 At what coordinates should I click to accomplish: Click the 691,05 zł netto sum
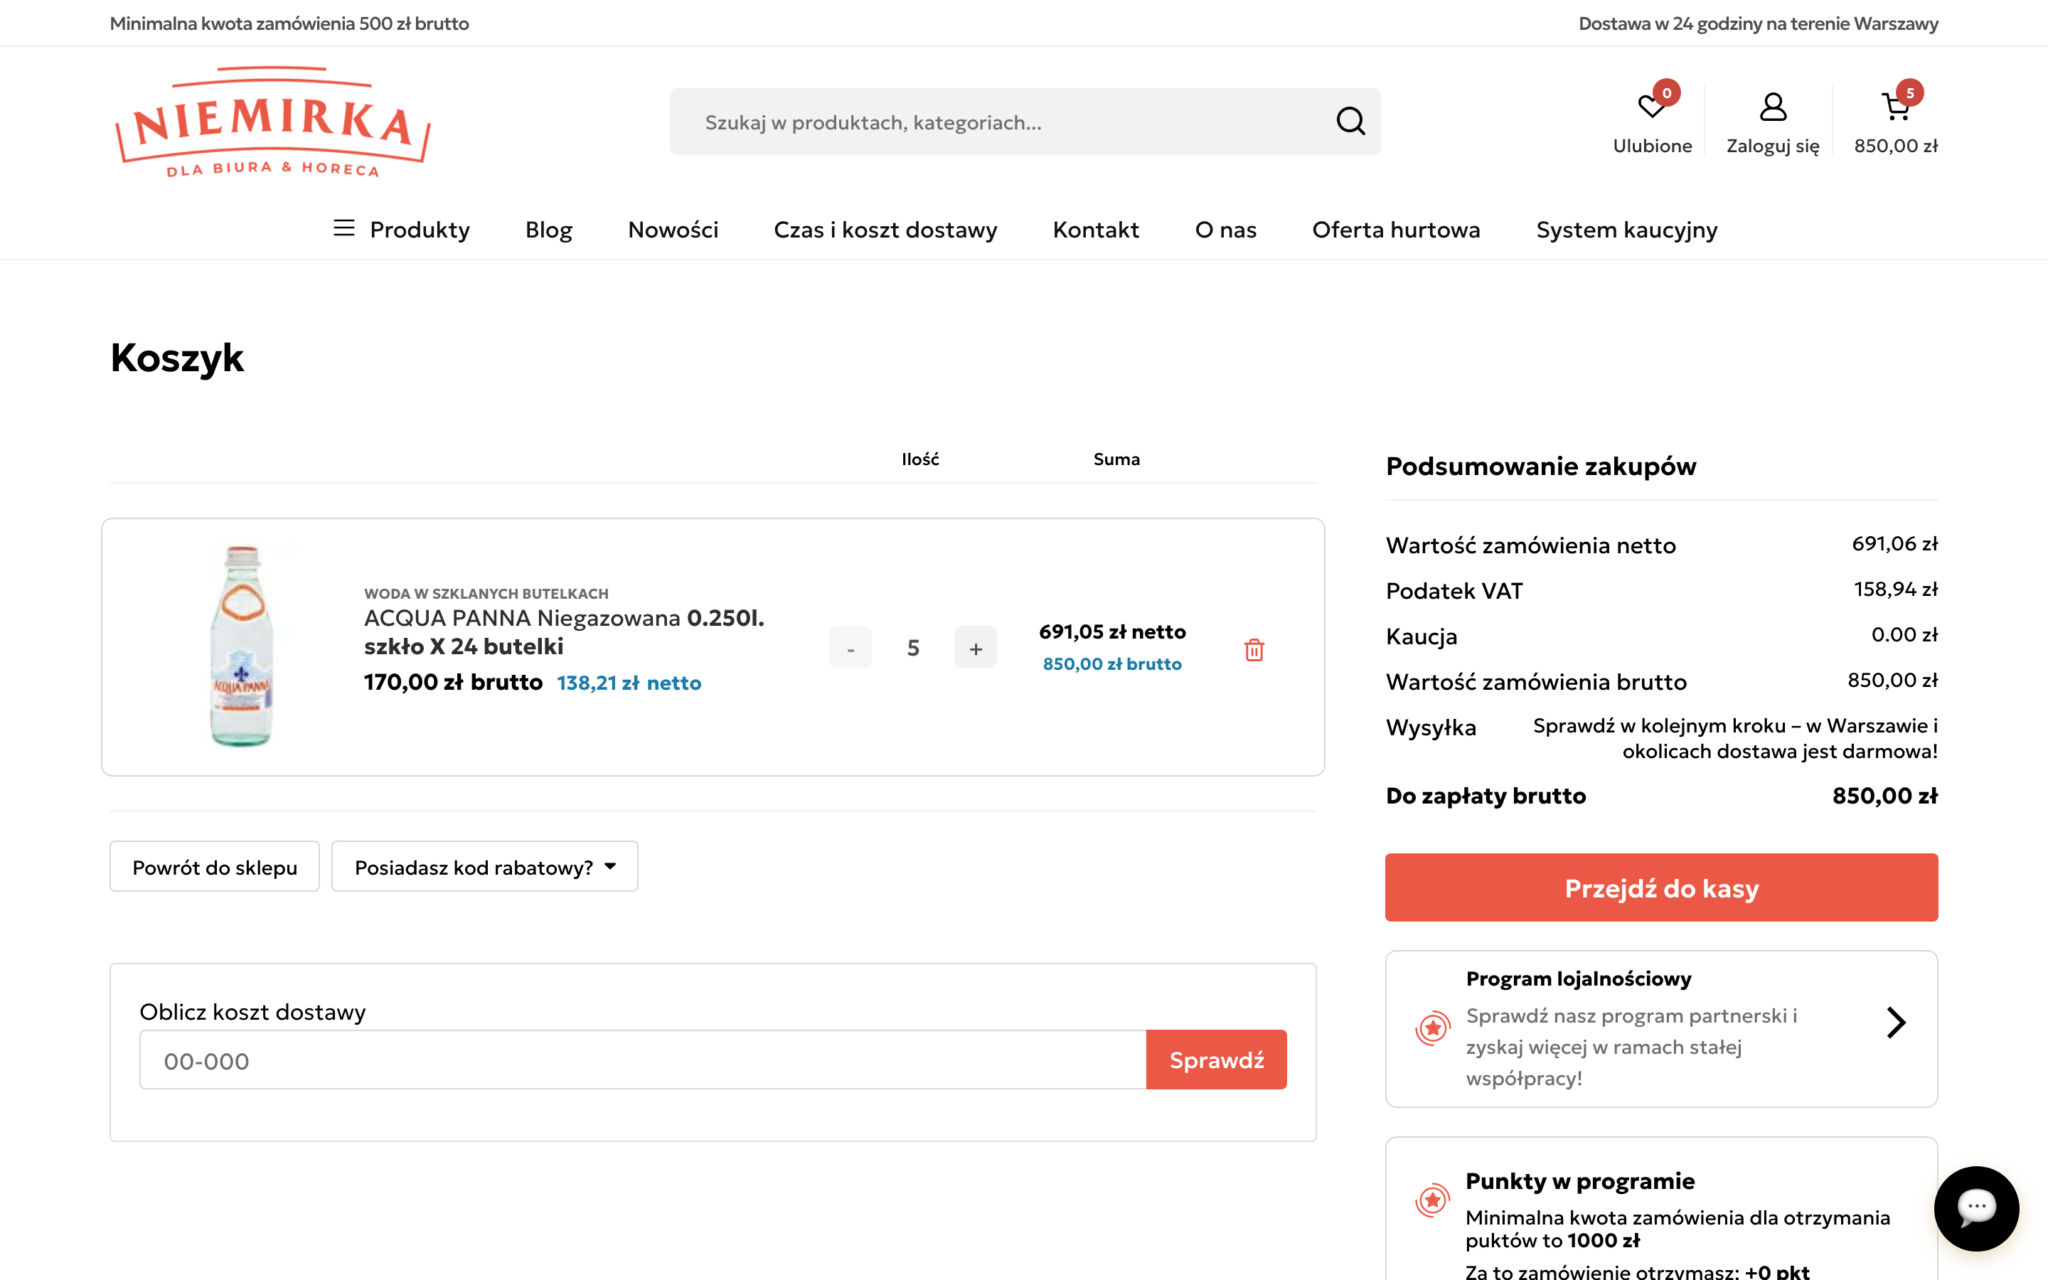(1112, 632)
